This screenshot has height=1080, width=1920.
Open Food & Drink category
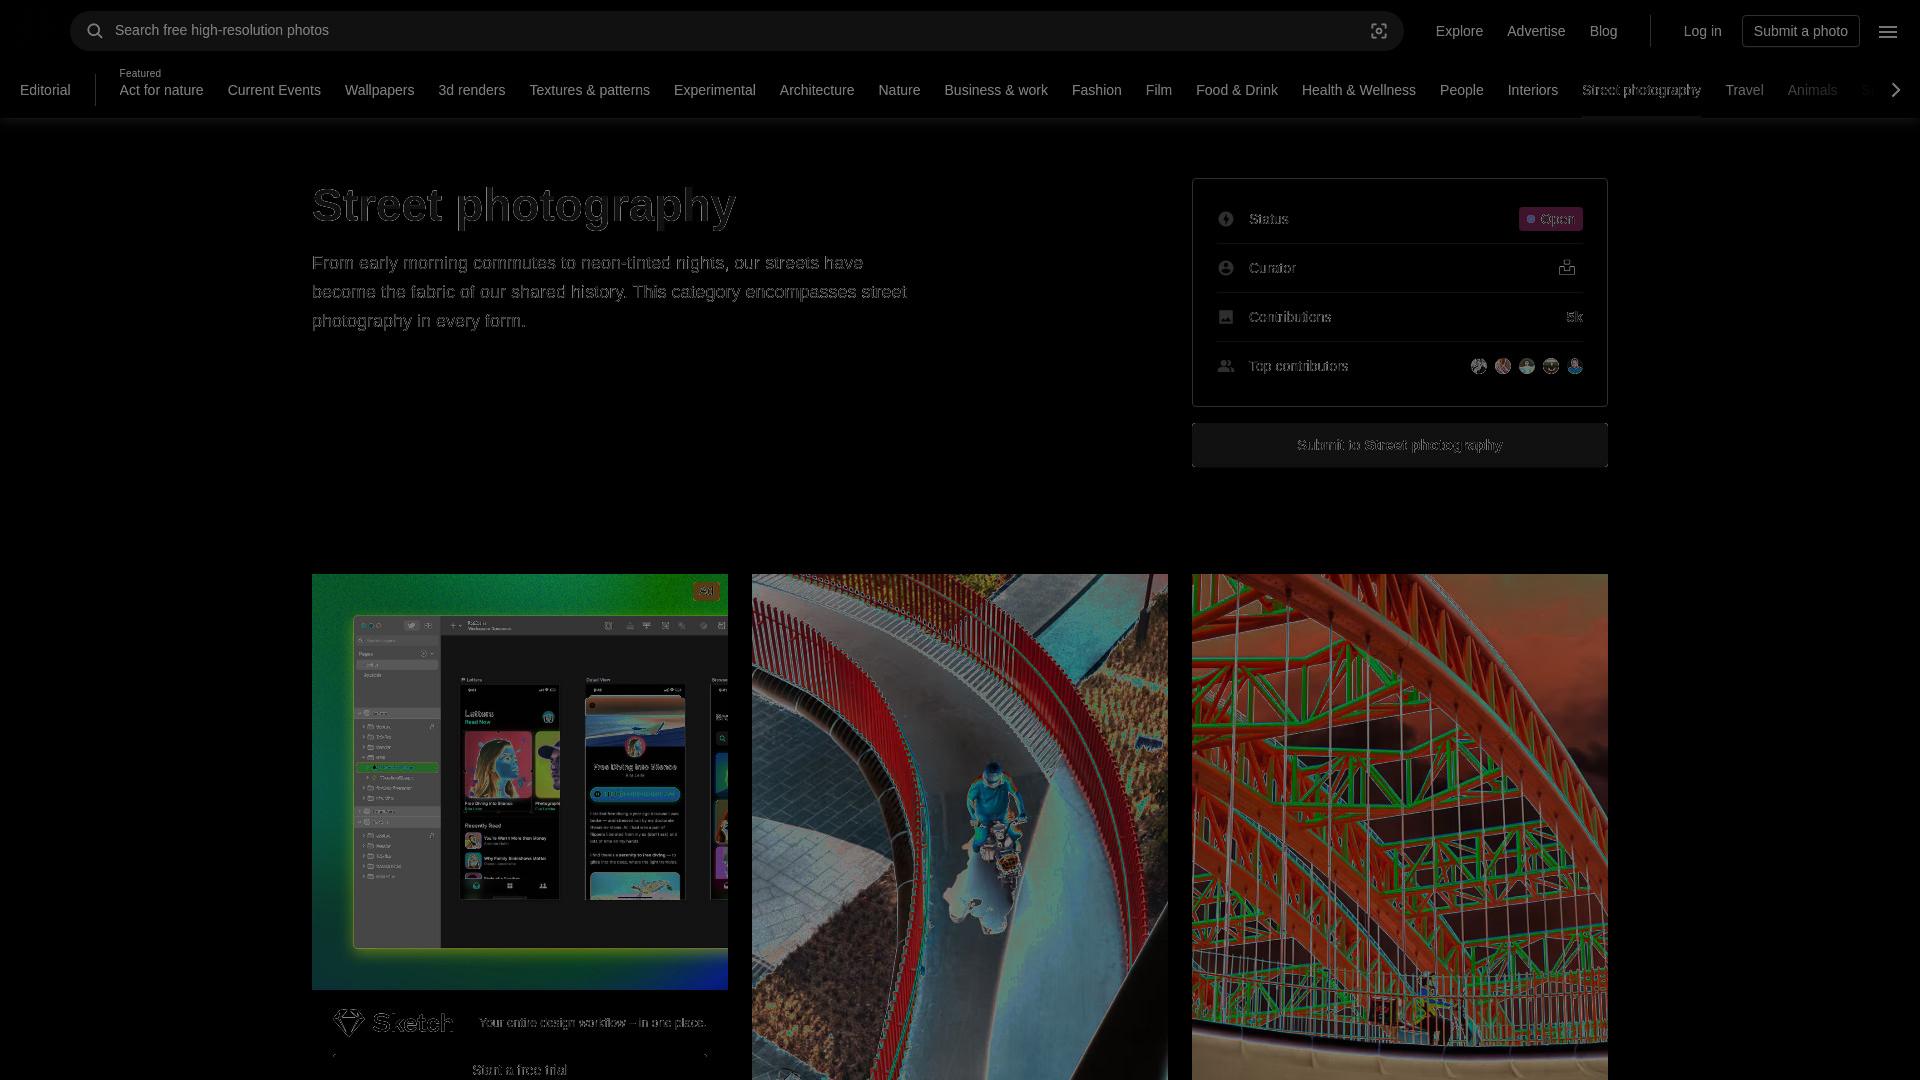click(1236, 90)
